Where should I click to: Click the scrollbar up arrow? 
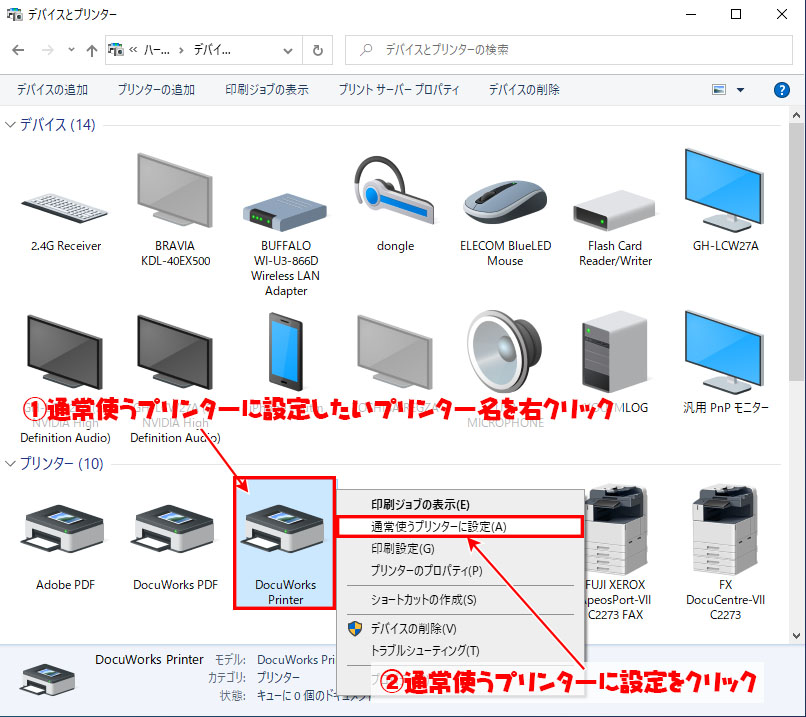pos(796,116)
